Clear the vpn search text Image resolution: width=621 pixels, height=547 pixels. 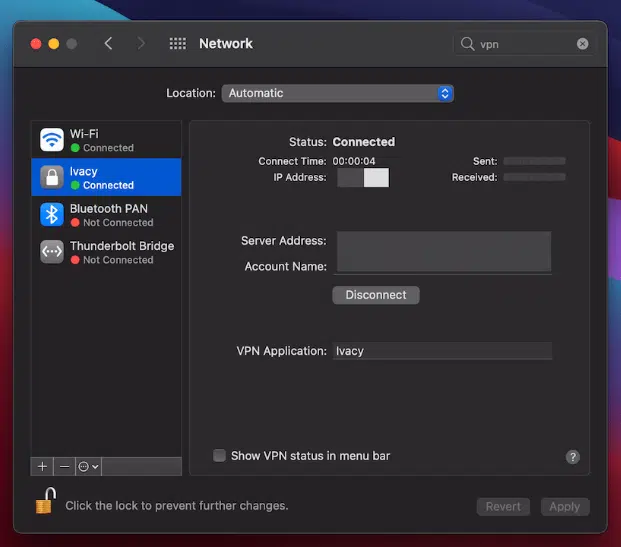click(582, 44)
